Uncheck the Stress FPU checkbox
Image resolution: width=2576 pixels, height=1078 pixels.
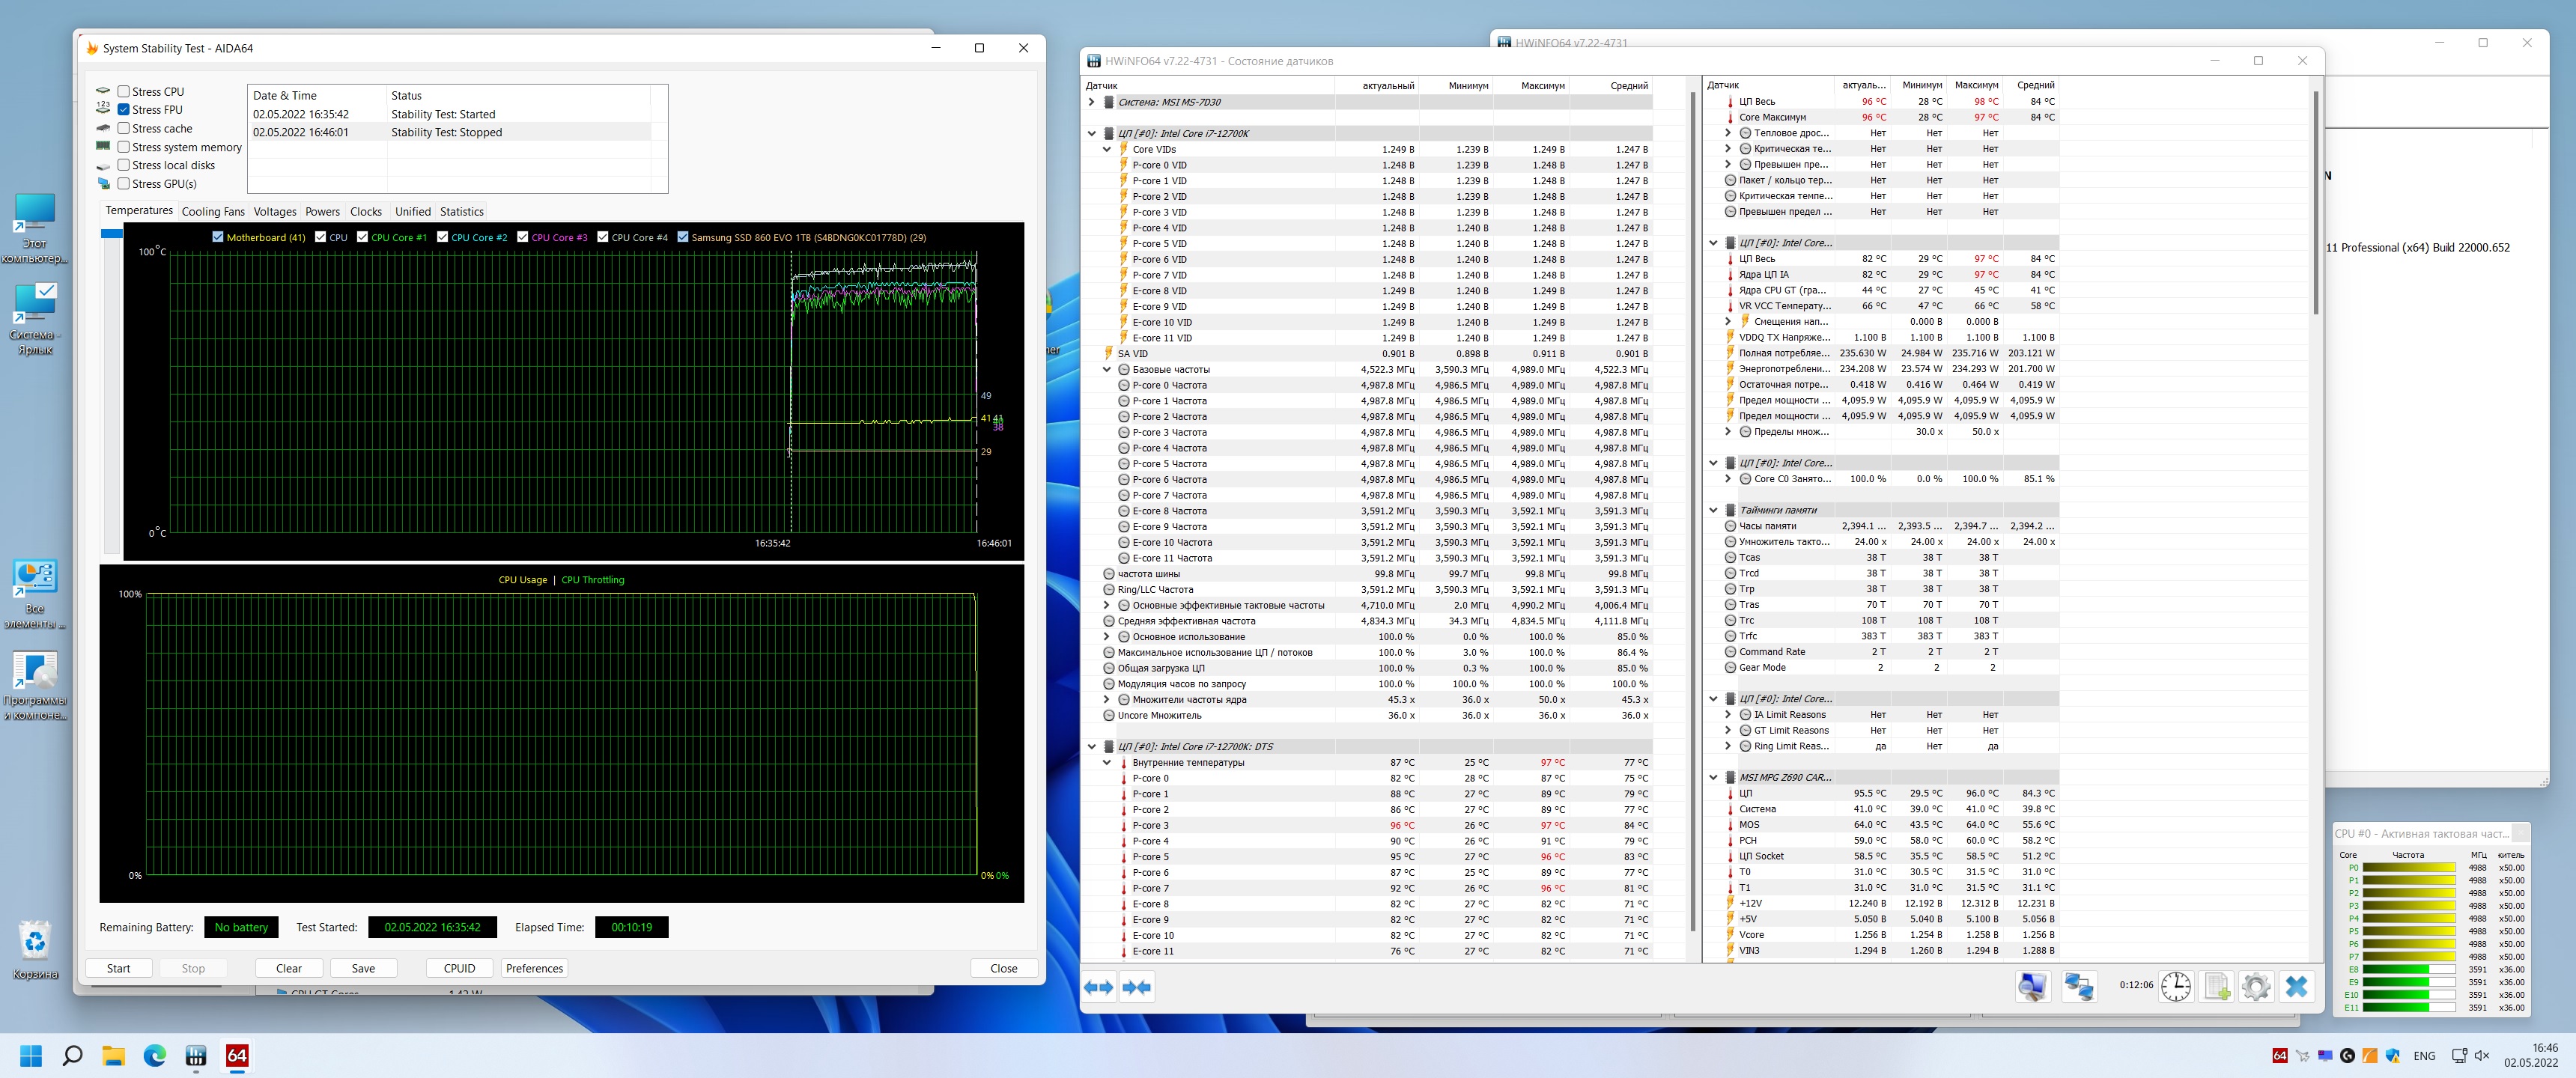coord(124,110)
